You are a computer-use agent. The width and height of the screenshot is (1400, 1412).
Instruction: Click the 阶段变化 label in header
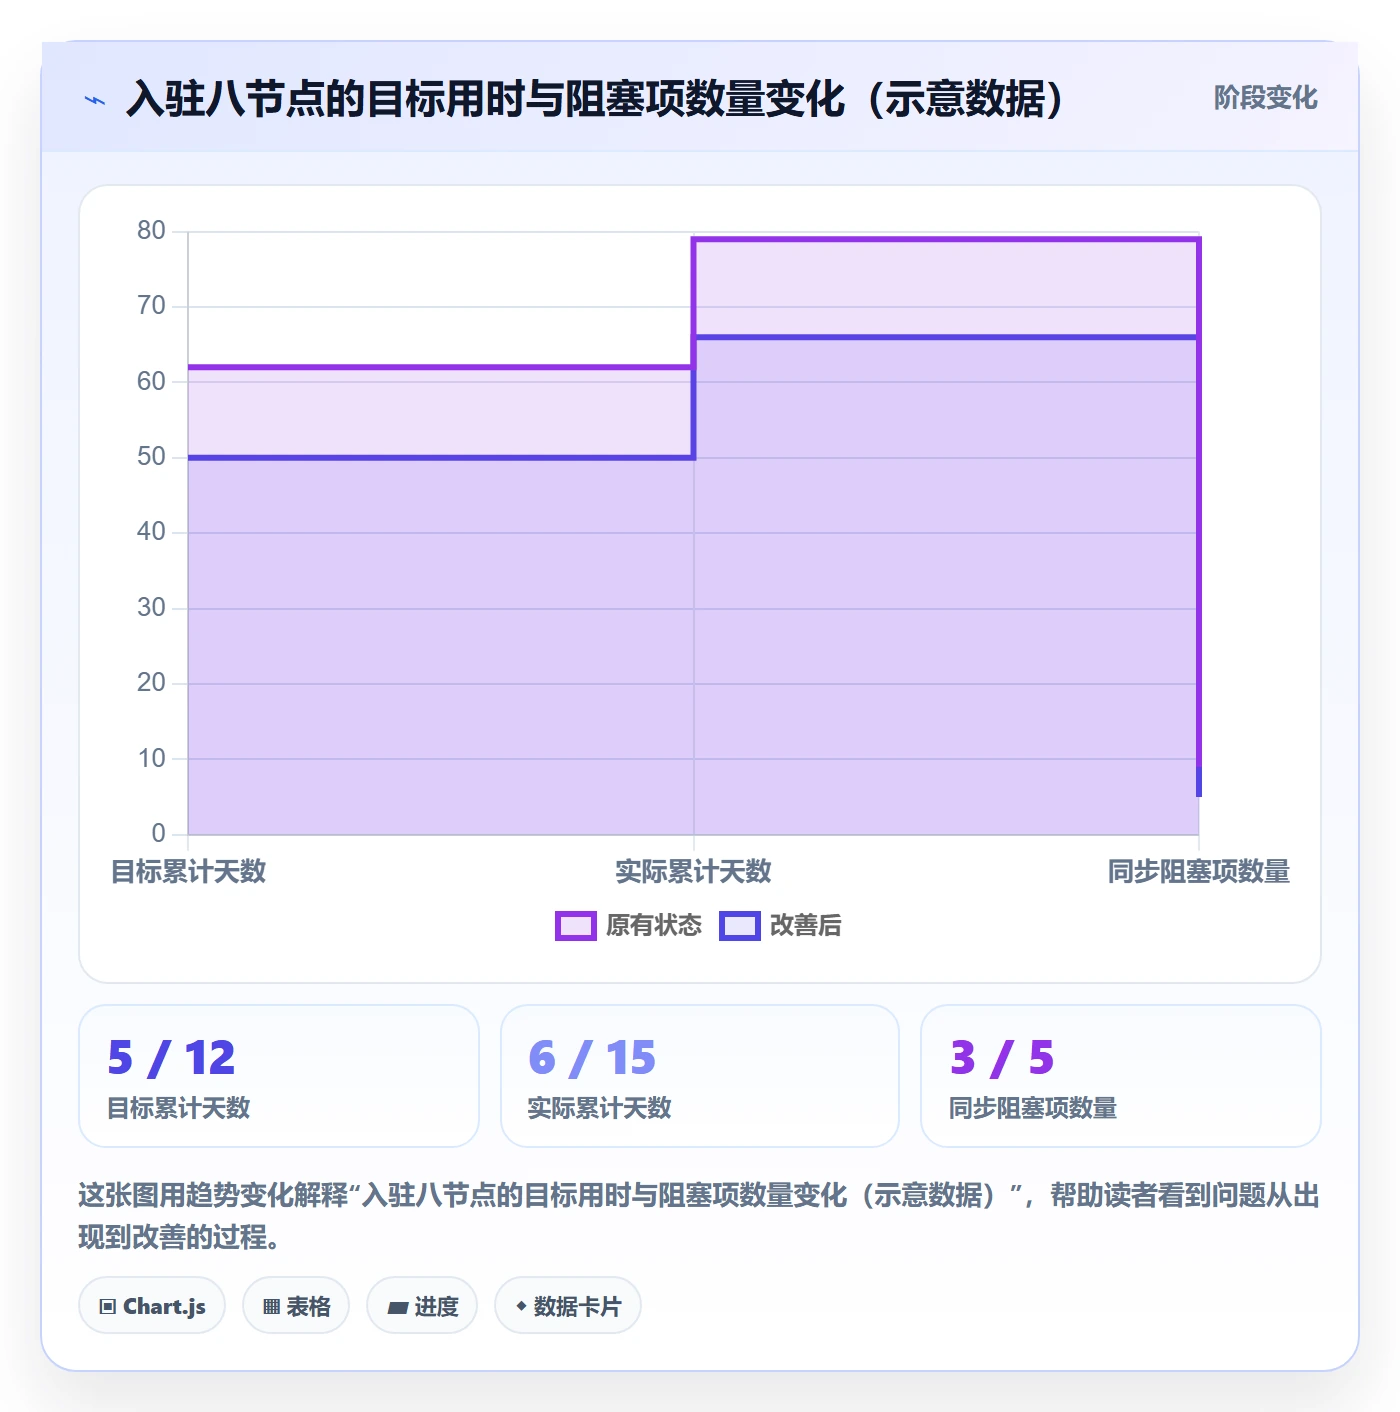pos(1265,98)
